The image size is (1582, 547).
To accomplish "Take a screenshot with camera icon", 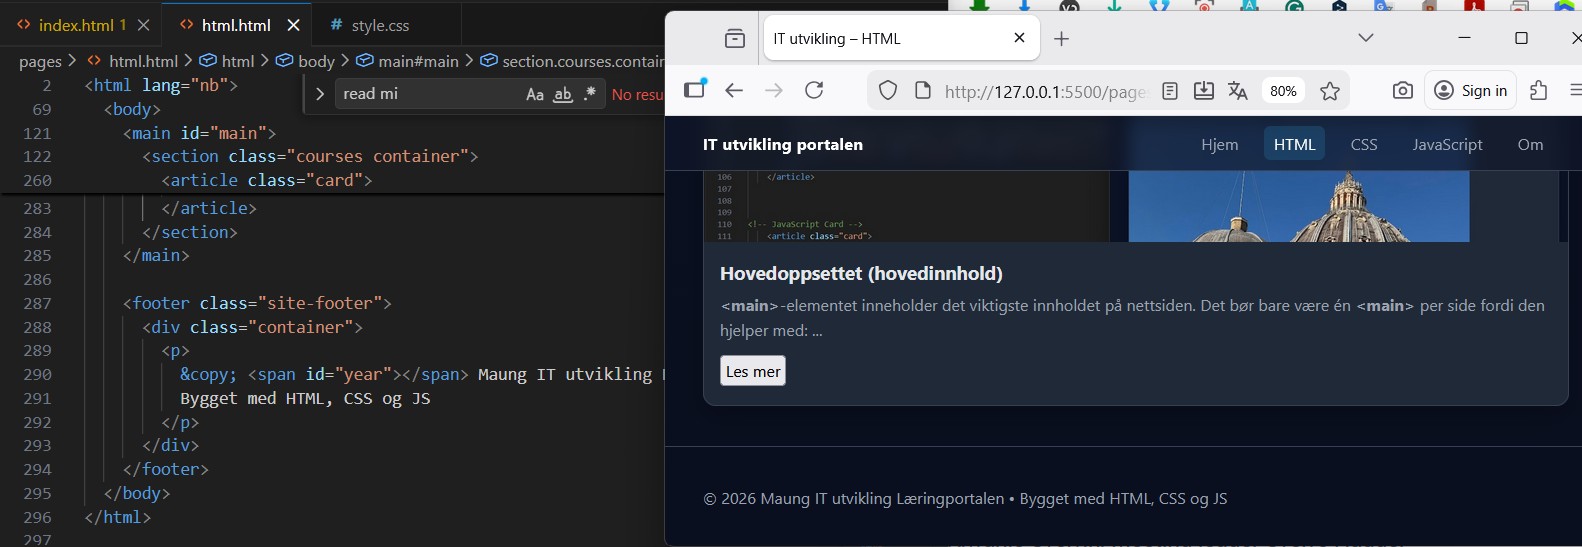I will pyautogui.click(x=1403, y=90).
